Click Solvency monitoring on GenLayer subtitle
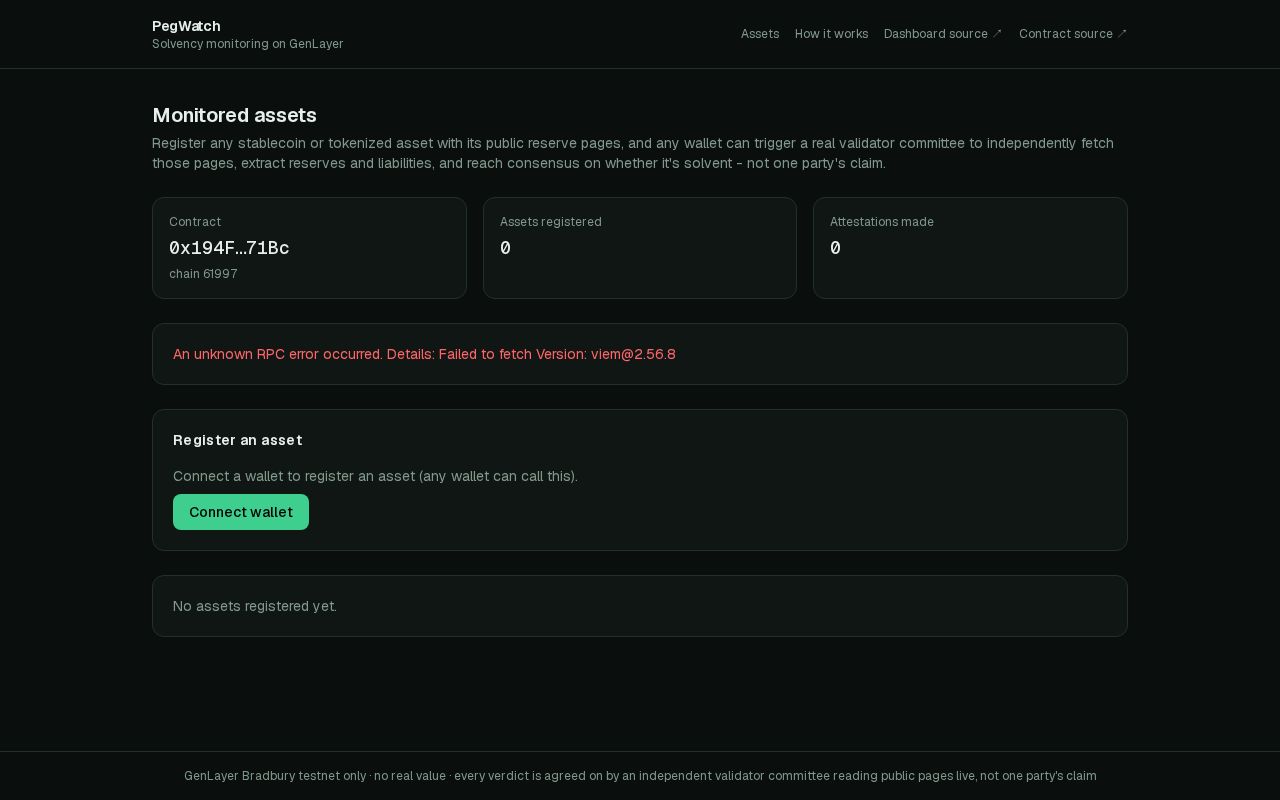The width and height of the screenshot is (1280, 800). click(248, 44)
